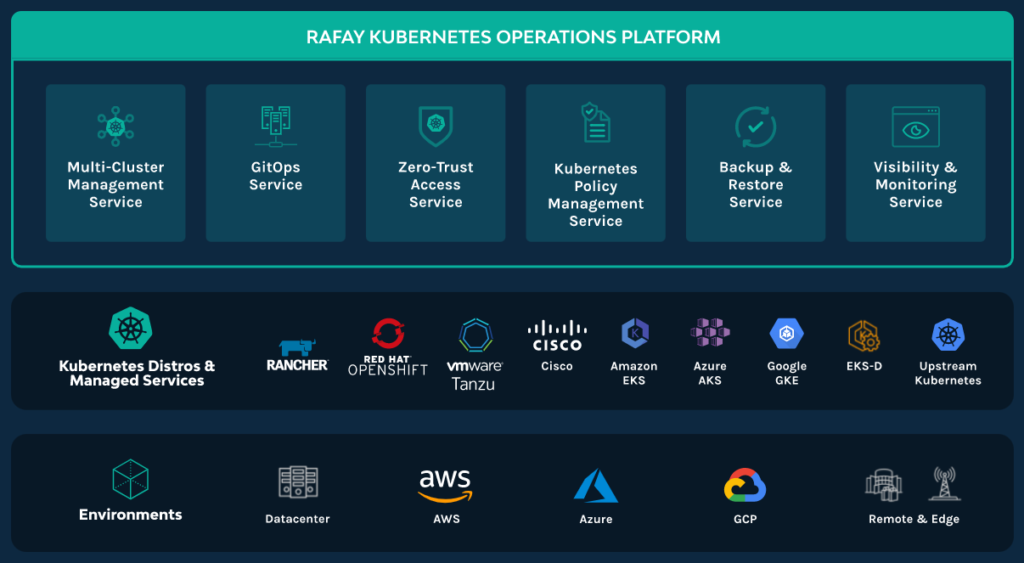Select the Kubernetes Policy Management Service label
Viewport: 1024px width, 563px height.
point(596,195)
